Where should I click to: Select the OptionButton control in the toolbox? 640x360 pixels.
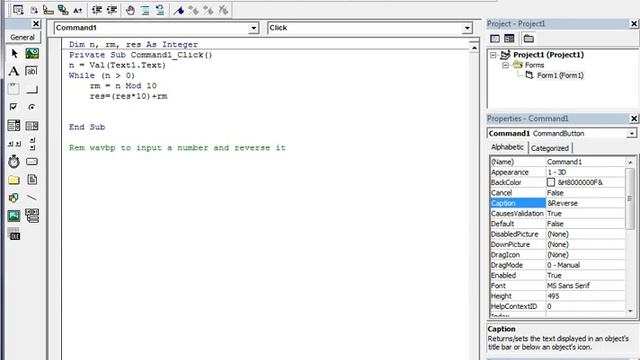[31, 107]
